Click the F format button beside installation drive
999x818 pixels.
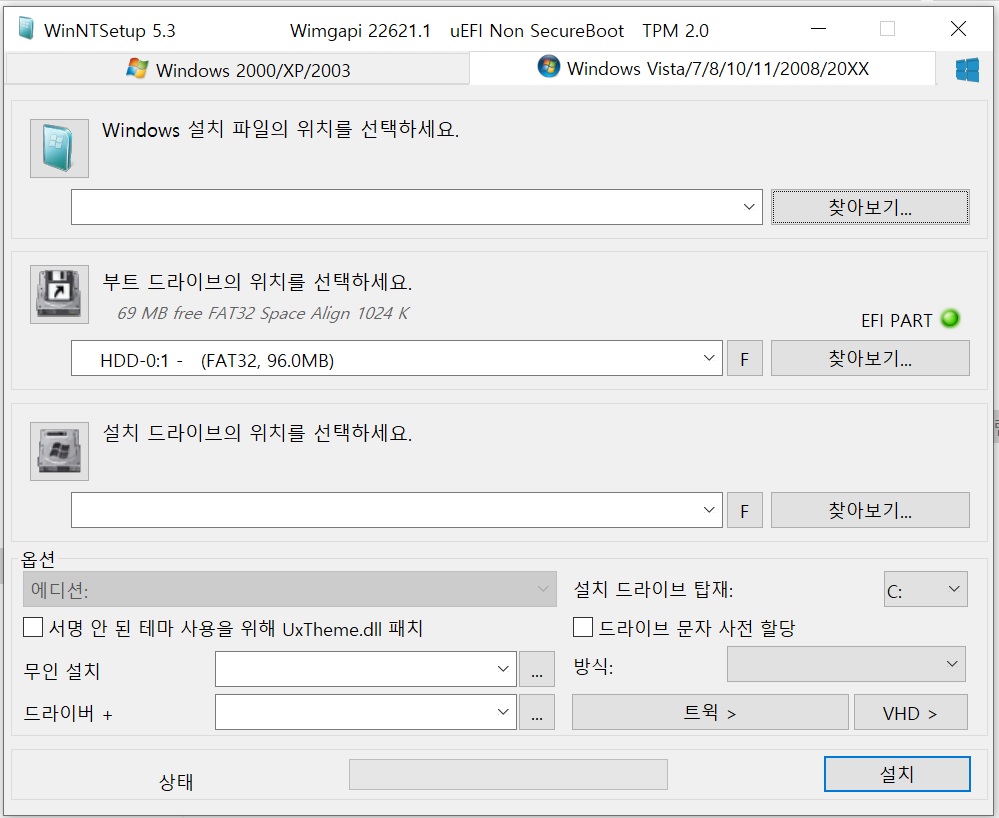[x=744, y=510]
